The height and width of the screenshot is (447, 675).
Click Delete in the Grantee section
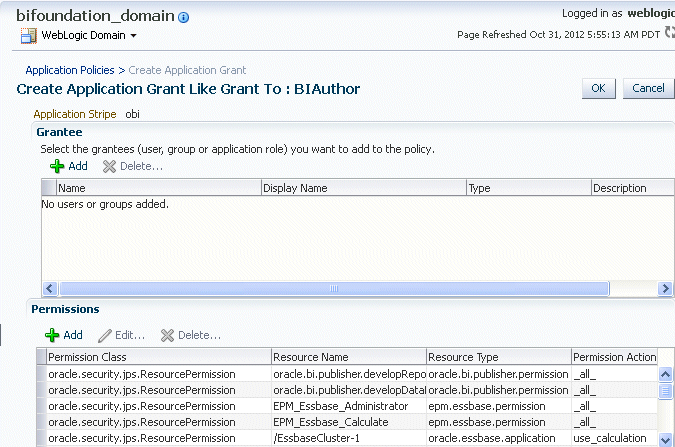pyautogui.click(x=133, y=166)
